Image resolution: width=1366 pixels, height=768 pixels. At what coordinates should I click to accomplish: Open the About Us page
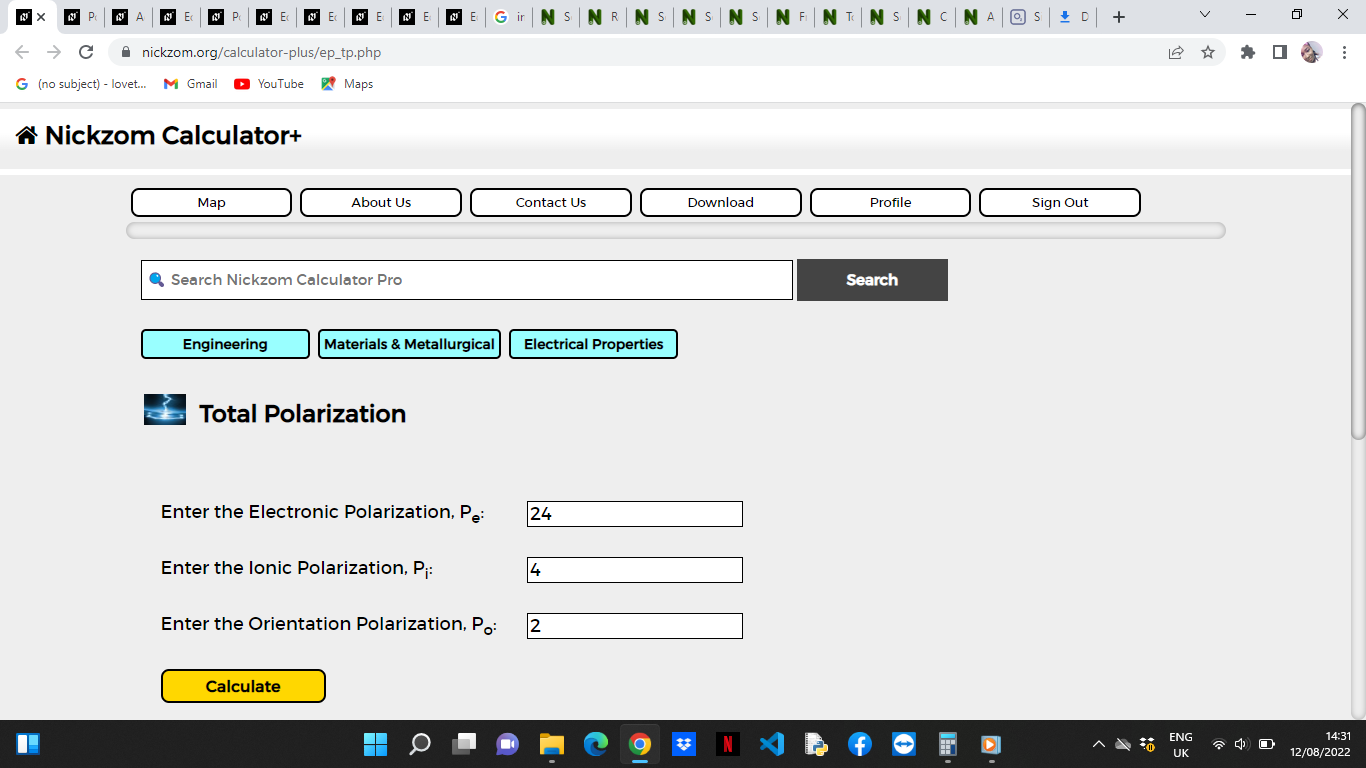click(381, 202)
